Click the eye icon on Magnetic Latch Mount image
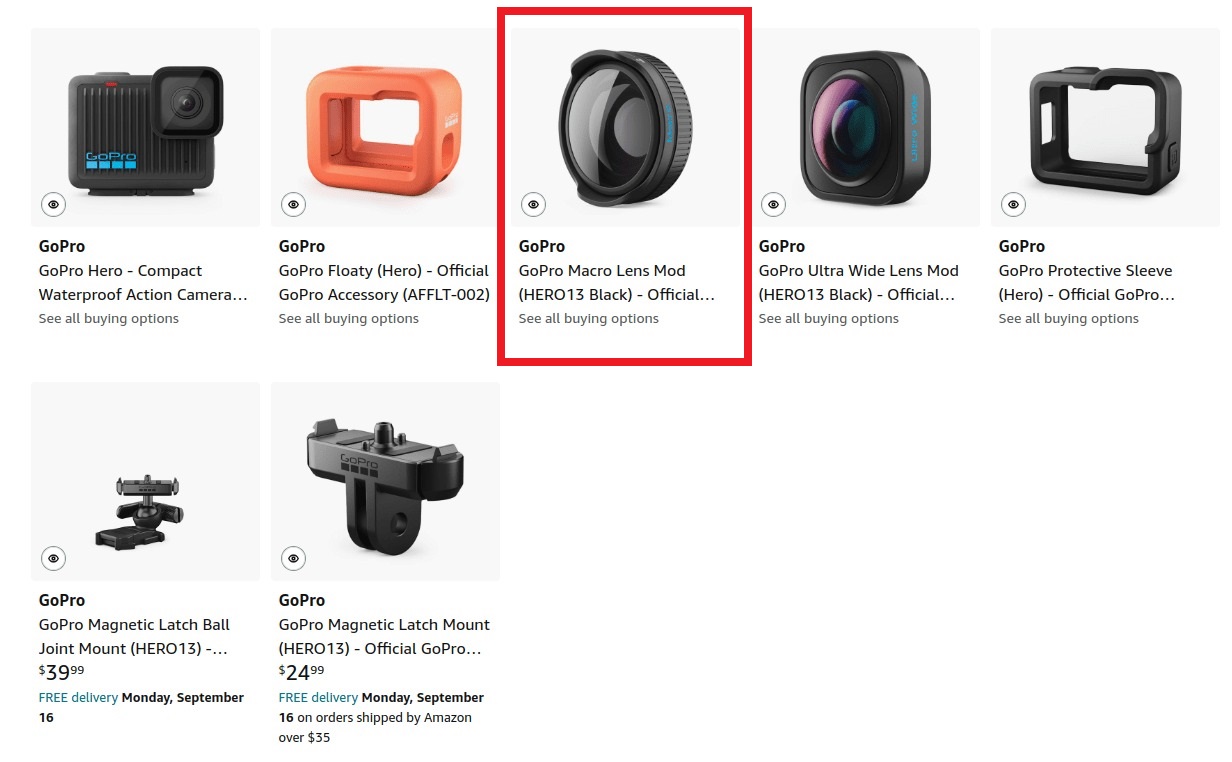This screenshot has width=1232, height=762. tap(293, 558)
